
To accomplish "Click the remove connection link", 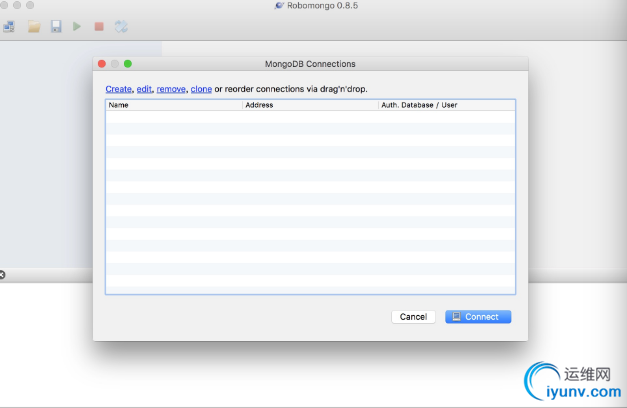I will [x=171, y=89].
